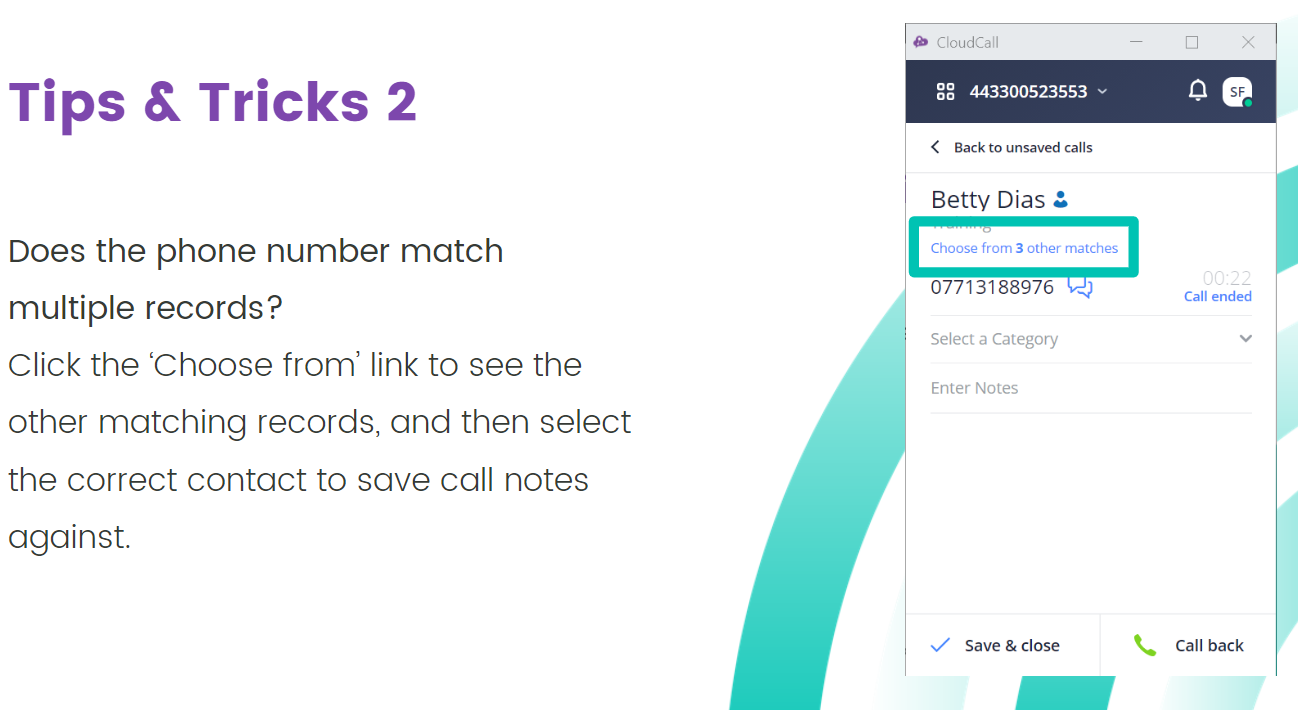Click the SF user avatar

1237,92
